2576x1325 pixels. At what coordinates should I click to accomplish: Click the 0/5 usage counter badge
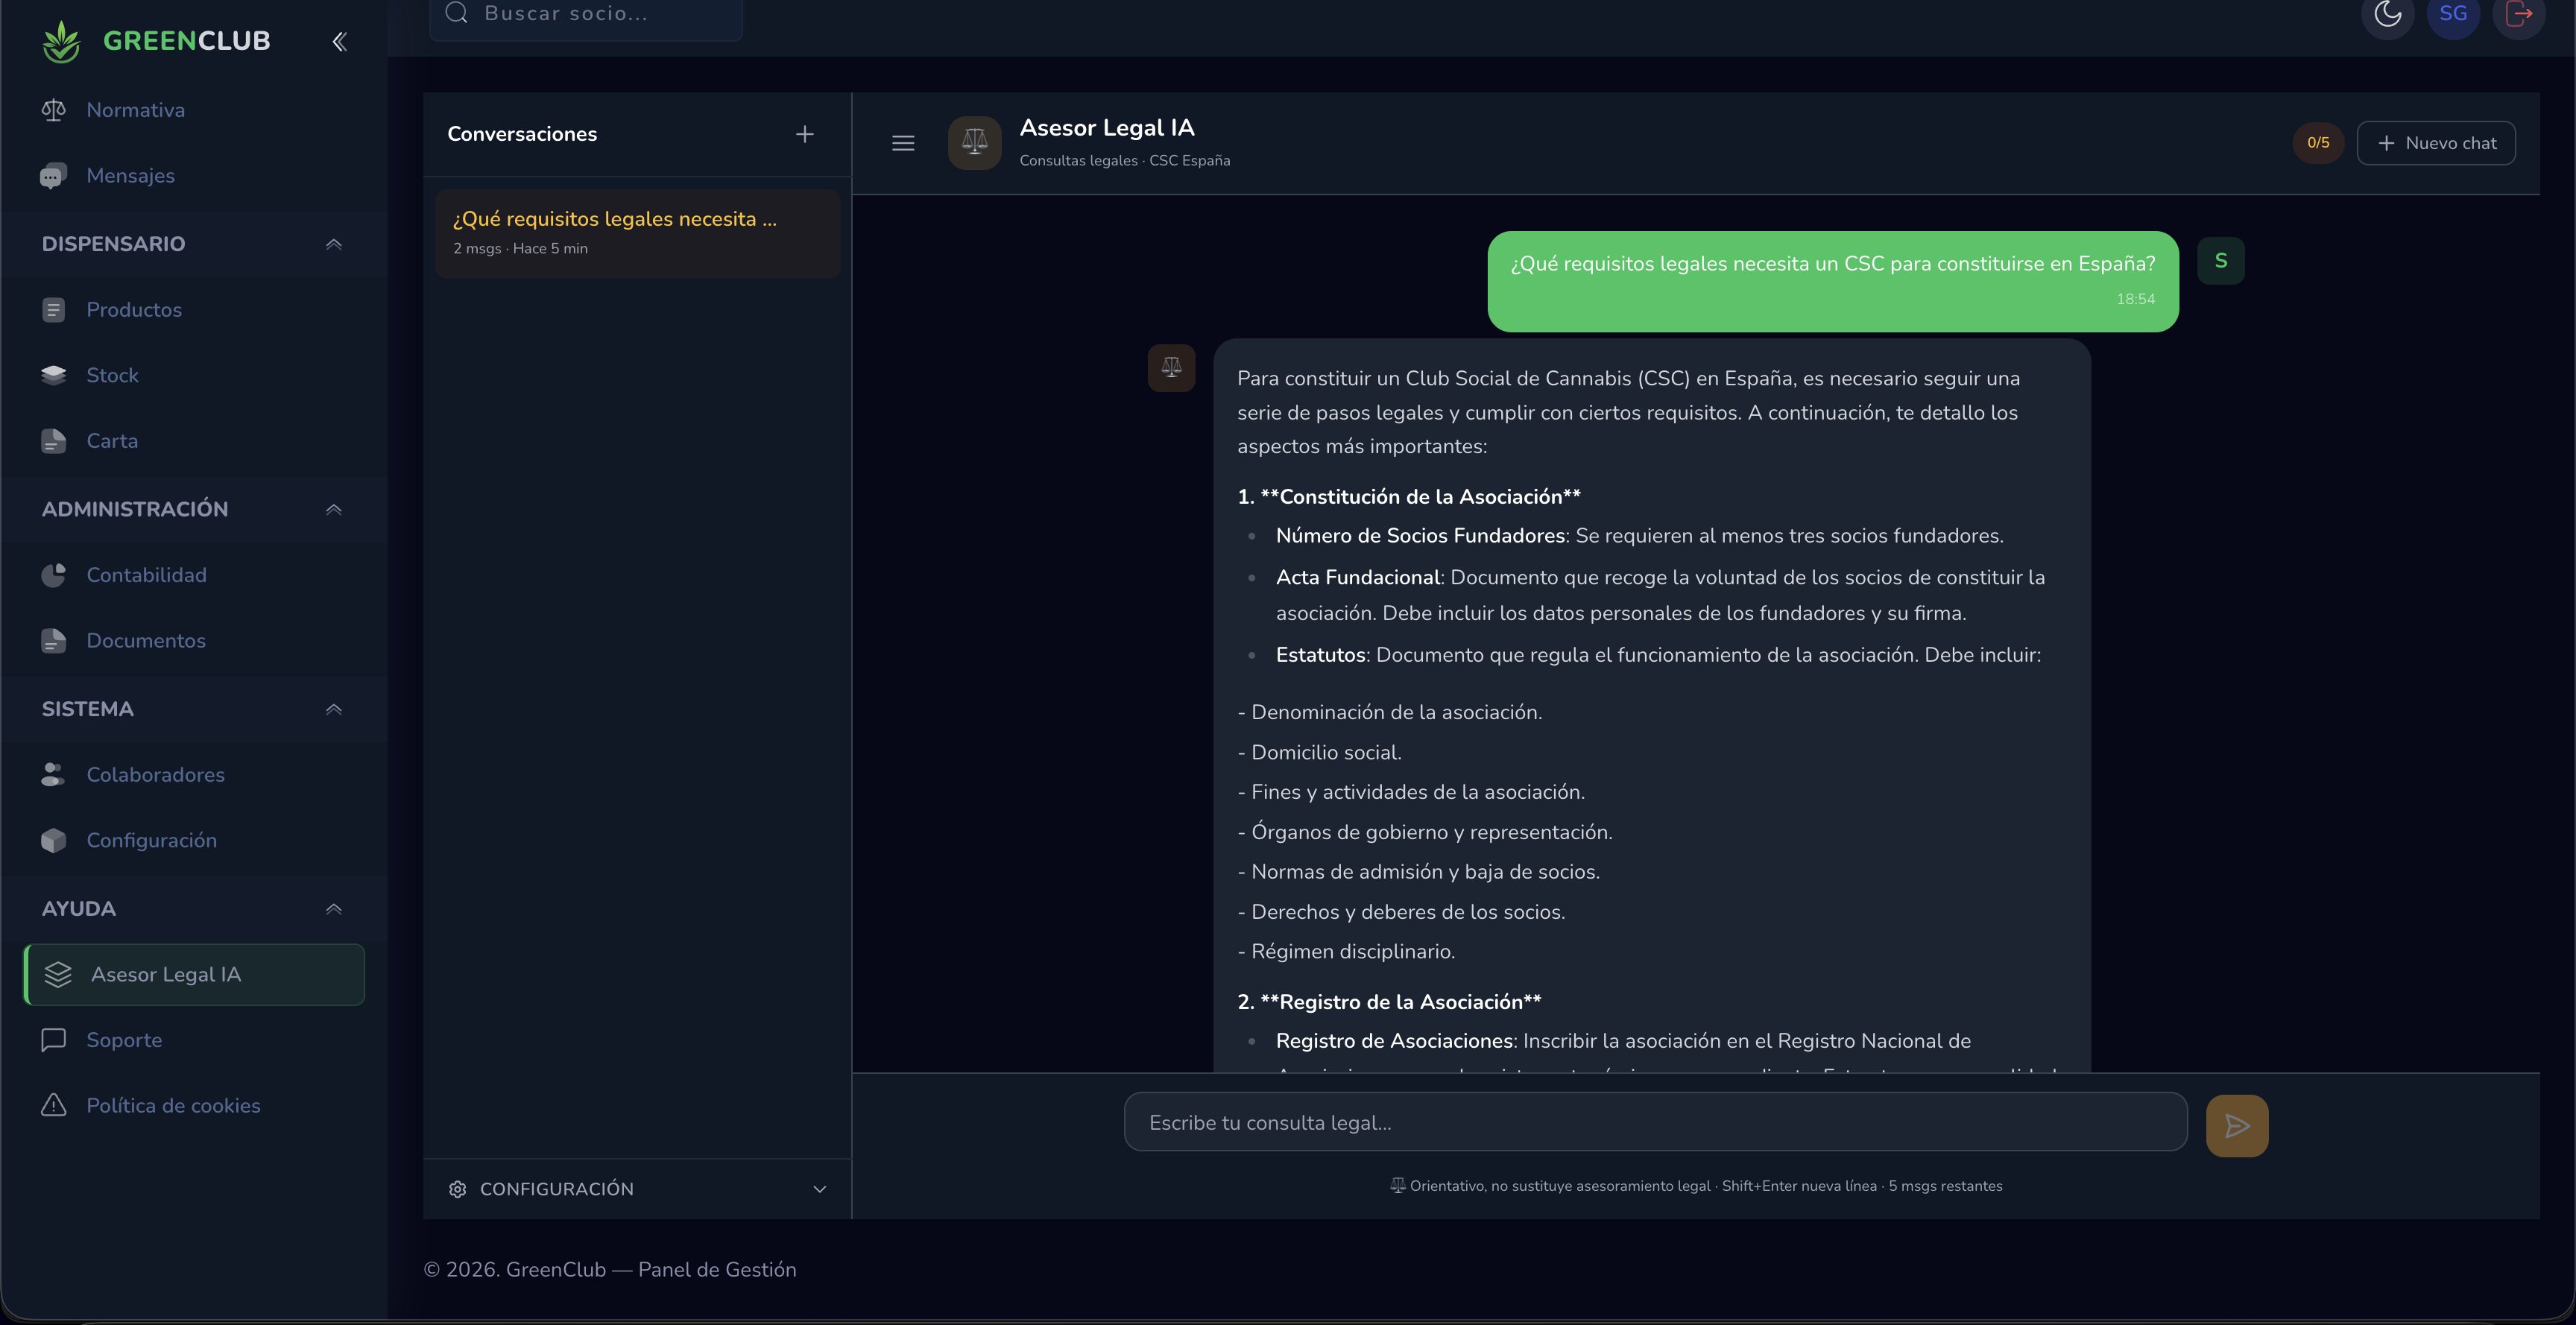click(x=2318, y=142)
